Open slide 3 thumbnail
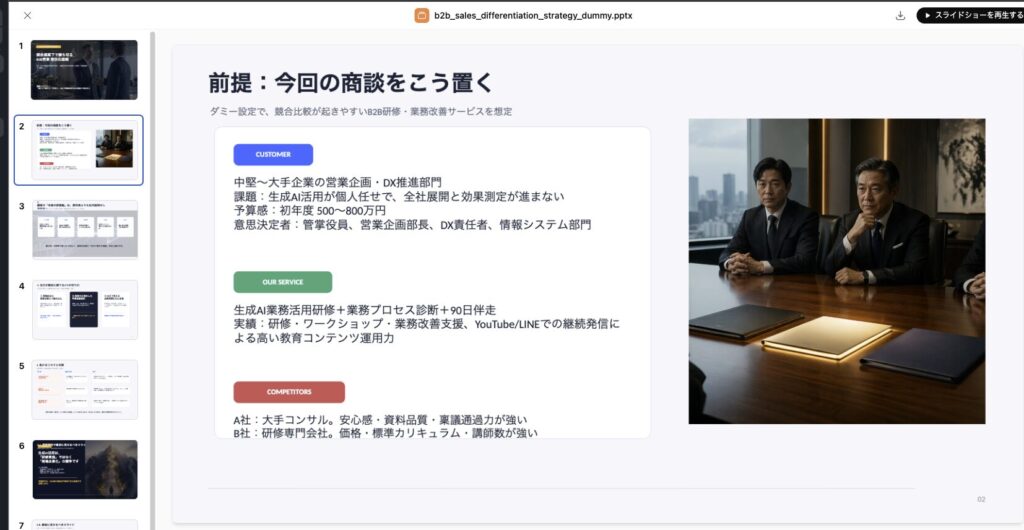 (85, 230)
